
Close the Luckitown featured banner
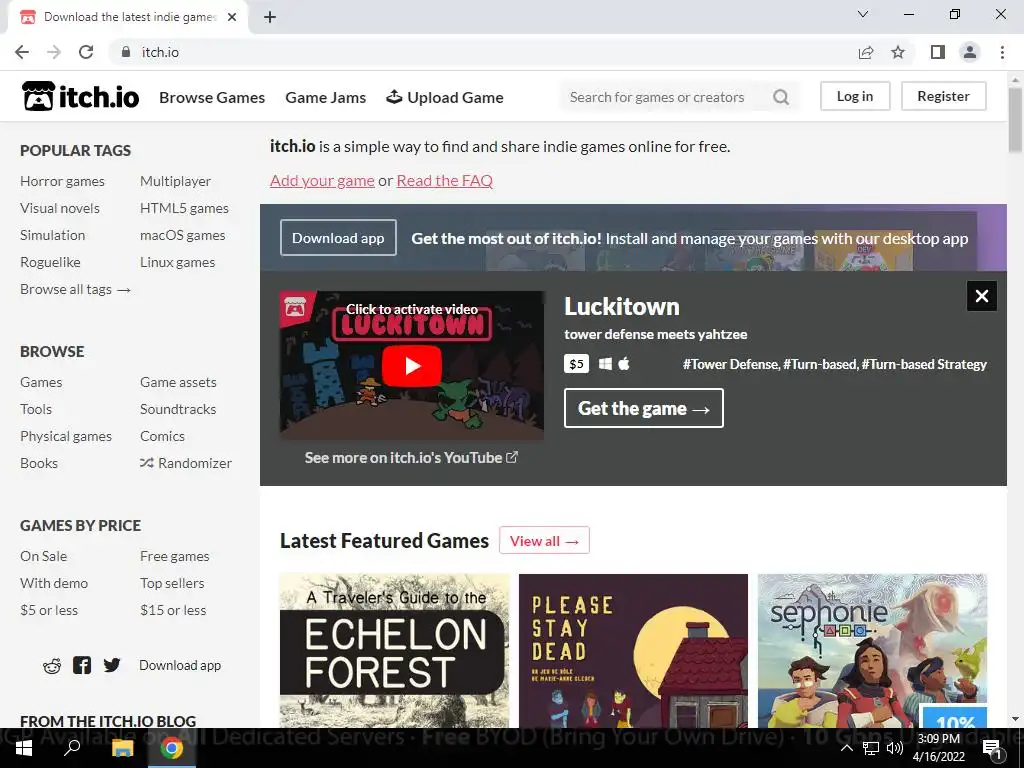(x=982, y=296)
